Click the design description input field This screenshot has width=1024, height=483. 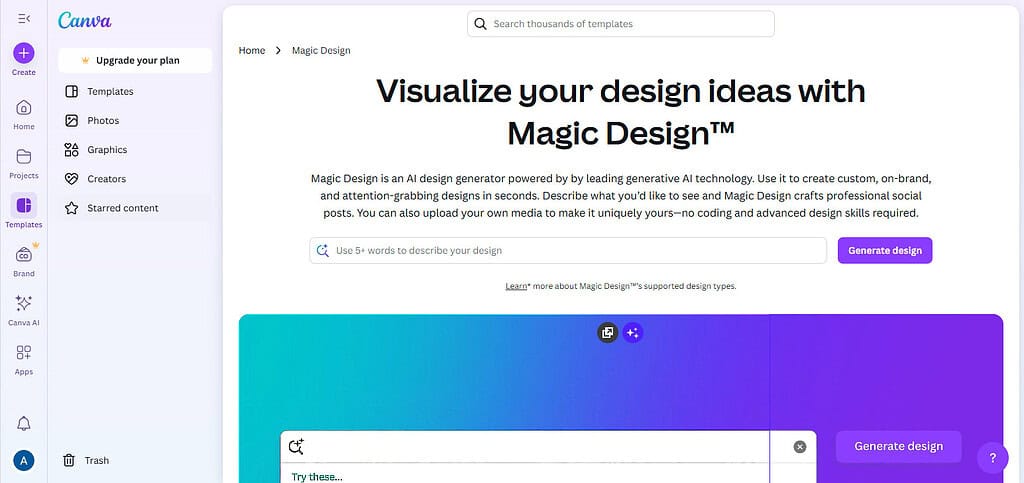click(x=568, y=251)
